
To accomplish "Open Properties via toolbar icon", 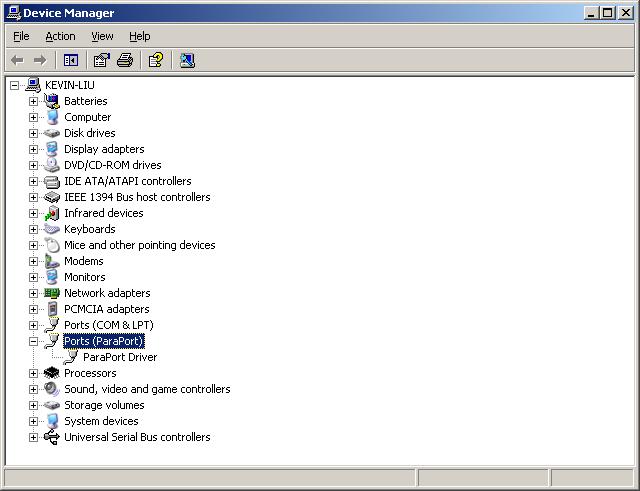I will (102, 60).
